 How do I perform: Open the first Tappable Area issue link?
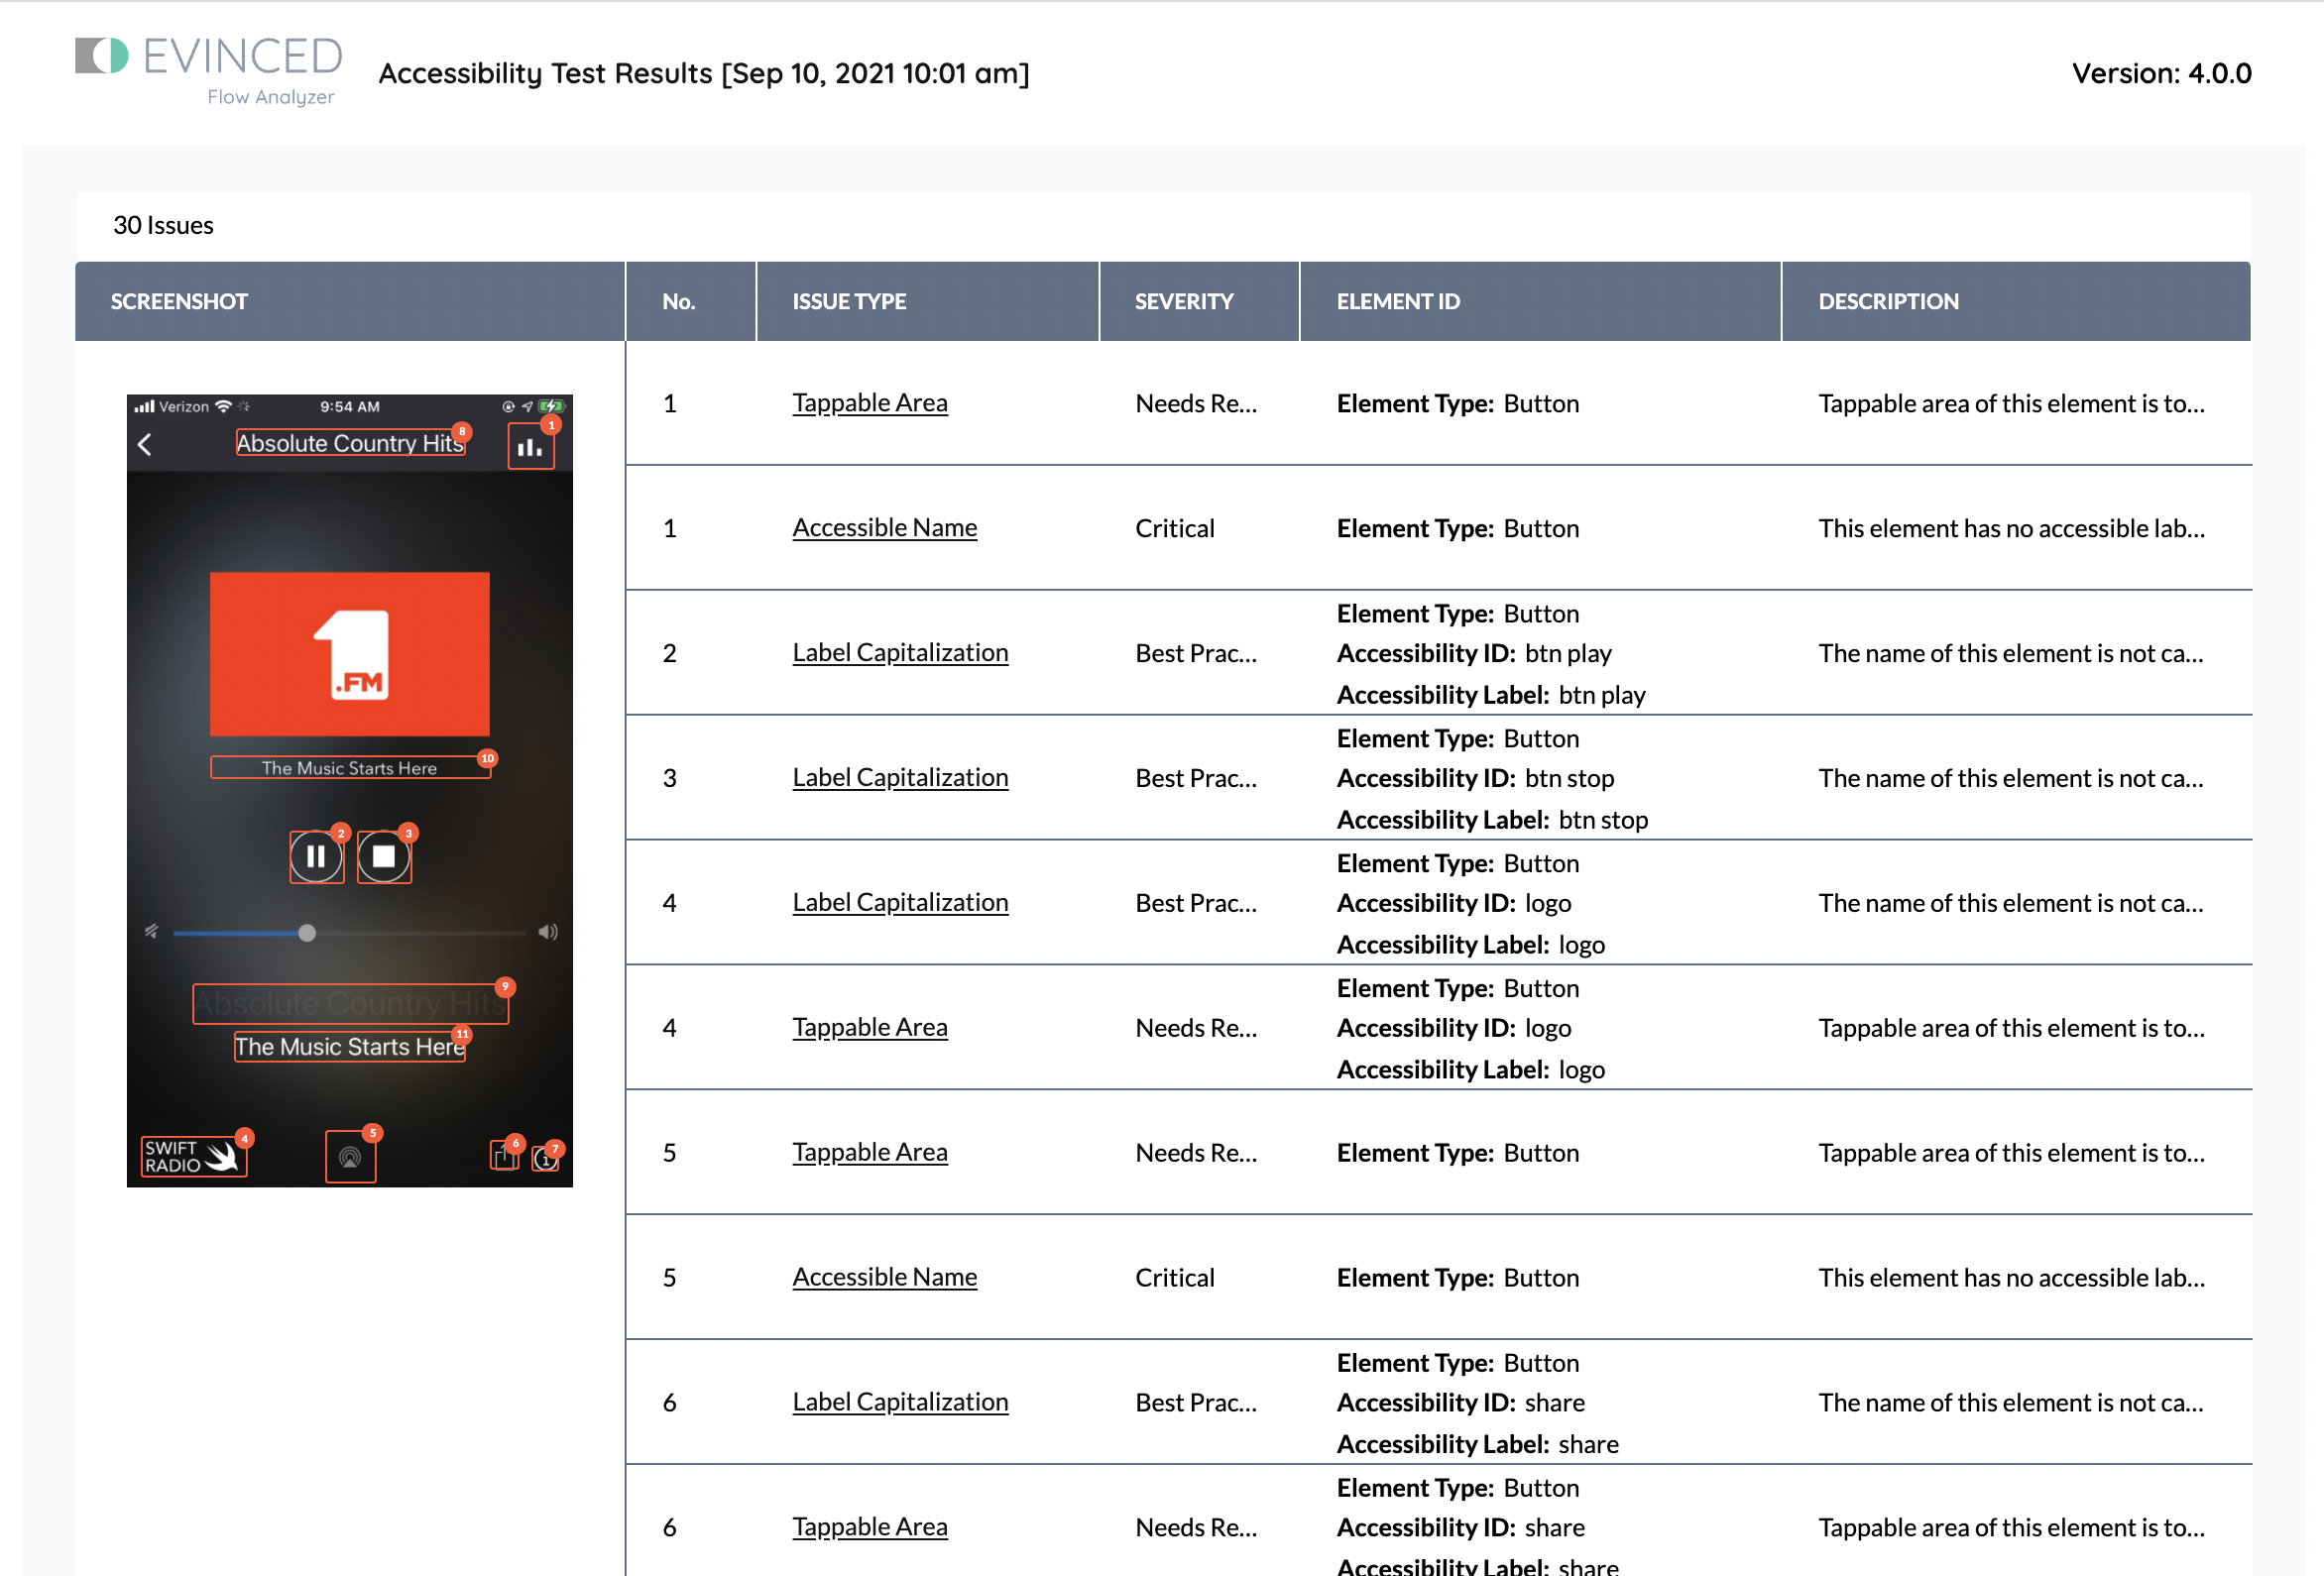click(869, 403)
